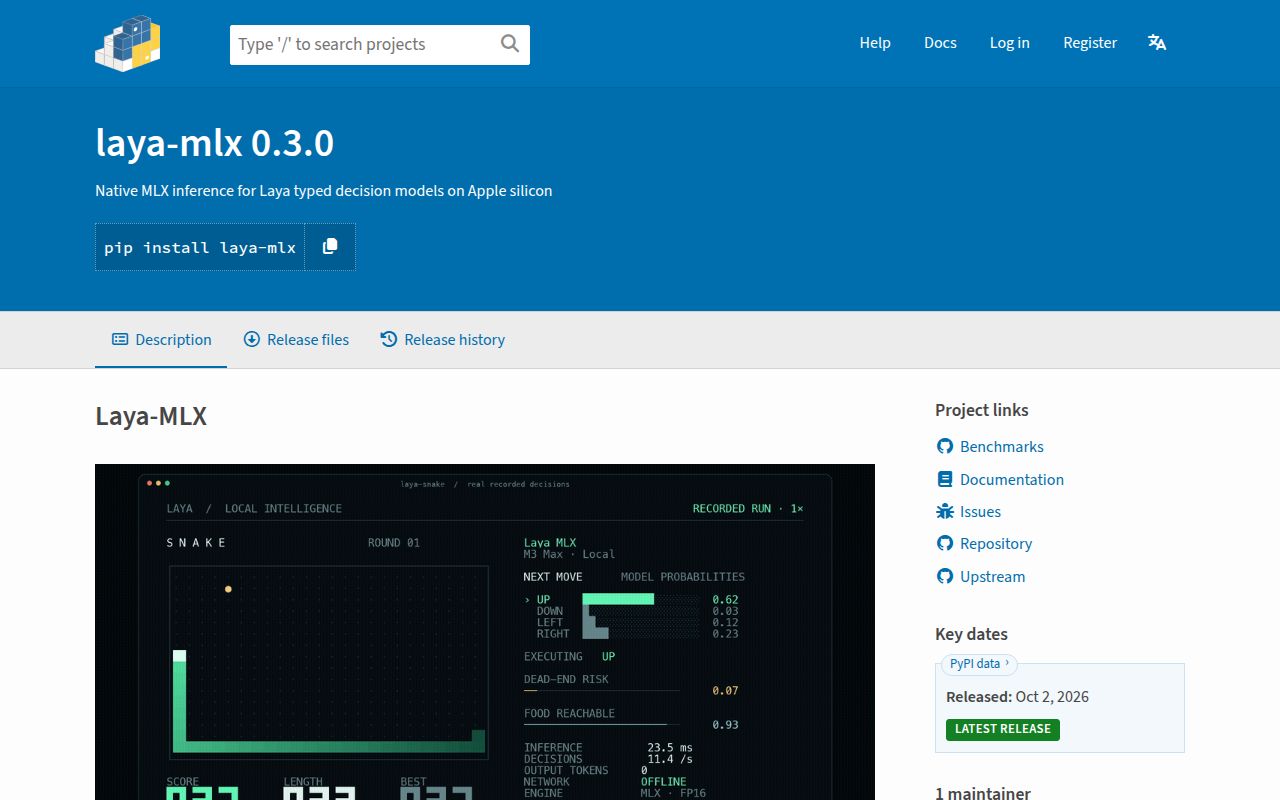1280x800 pixels.
Task: Click the Description tab icon
Action: [x=120, y=340]
